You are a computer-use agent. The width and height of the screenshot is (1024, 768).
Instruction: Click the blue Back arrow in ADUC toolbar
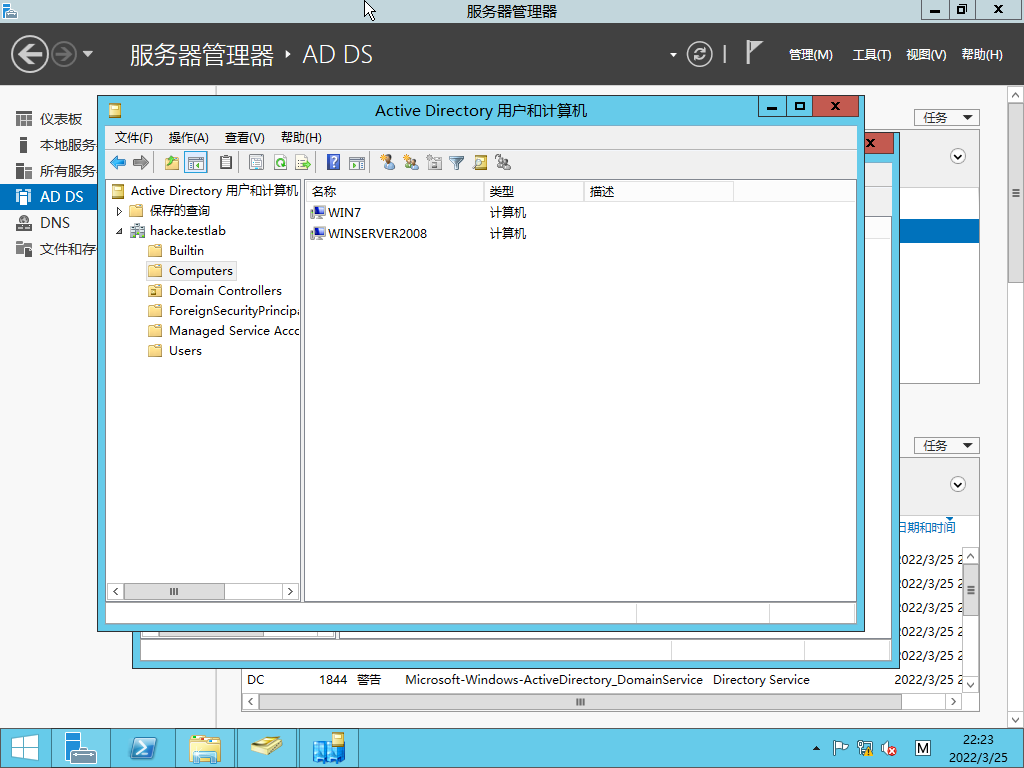(x=118, y=163)
